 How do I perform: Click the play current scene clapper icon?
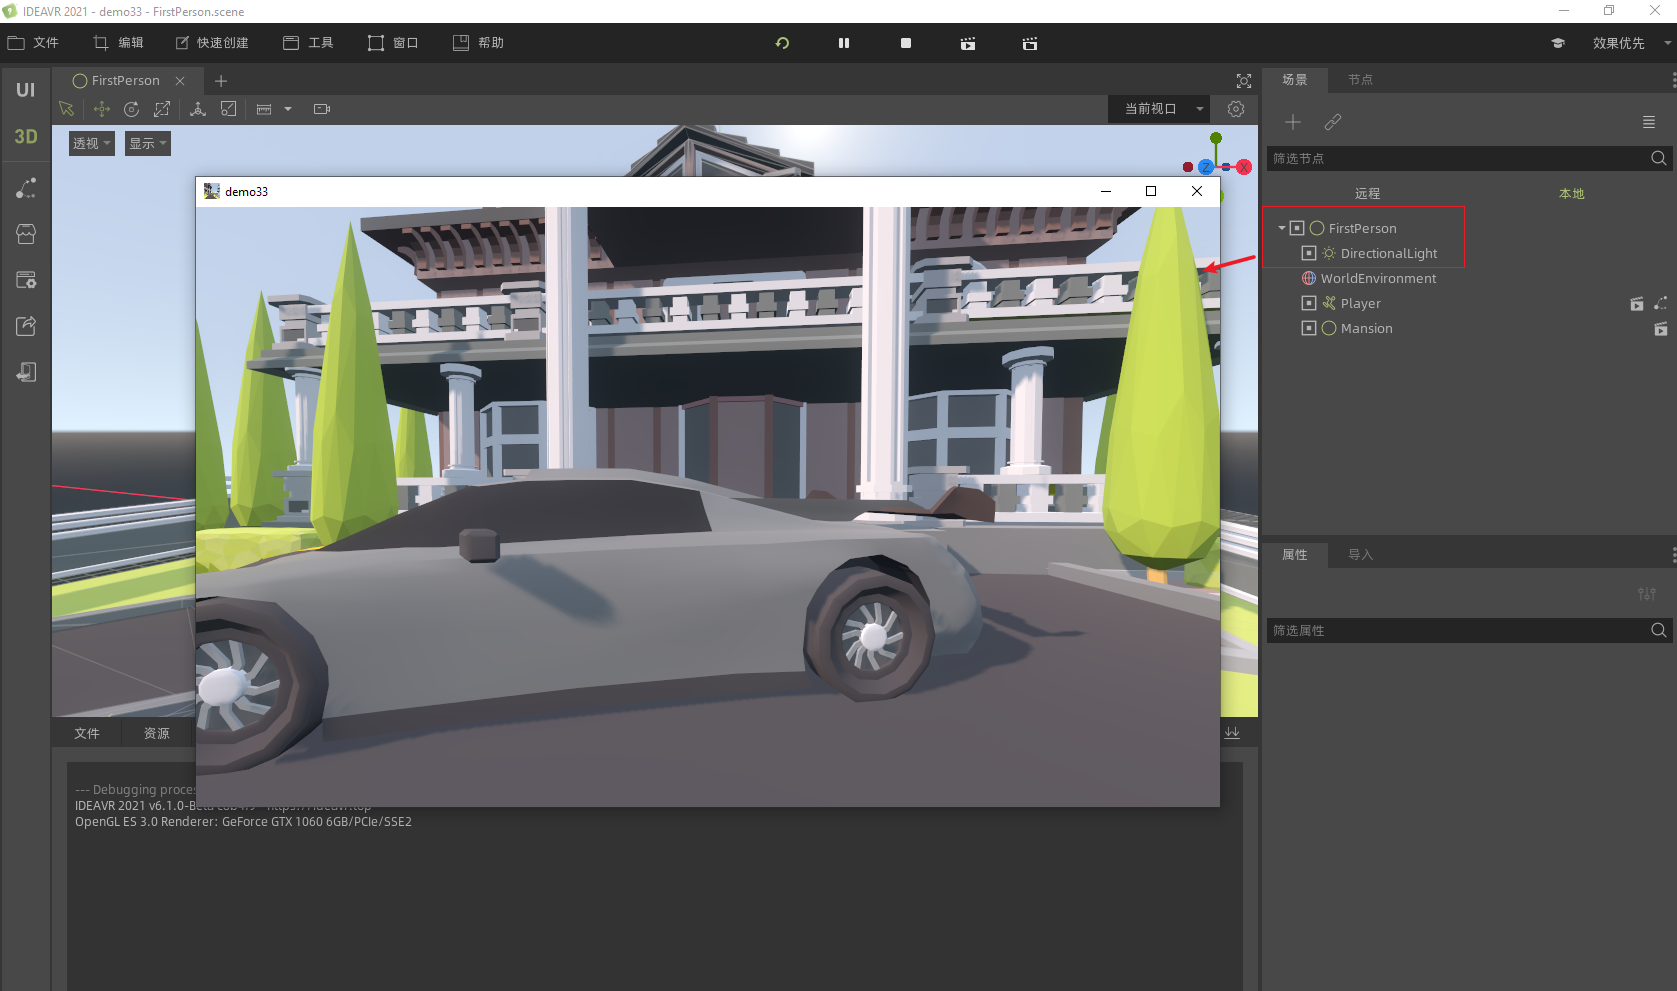(x=968, y=43)
